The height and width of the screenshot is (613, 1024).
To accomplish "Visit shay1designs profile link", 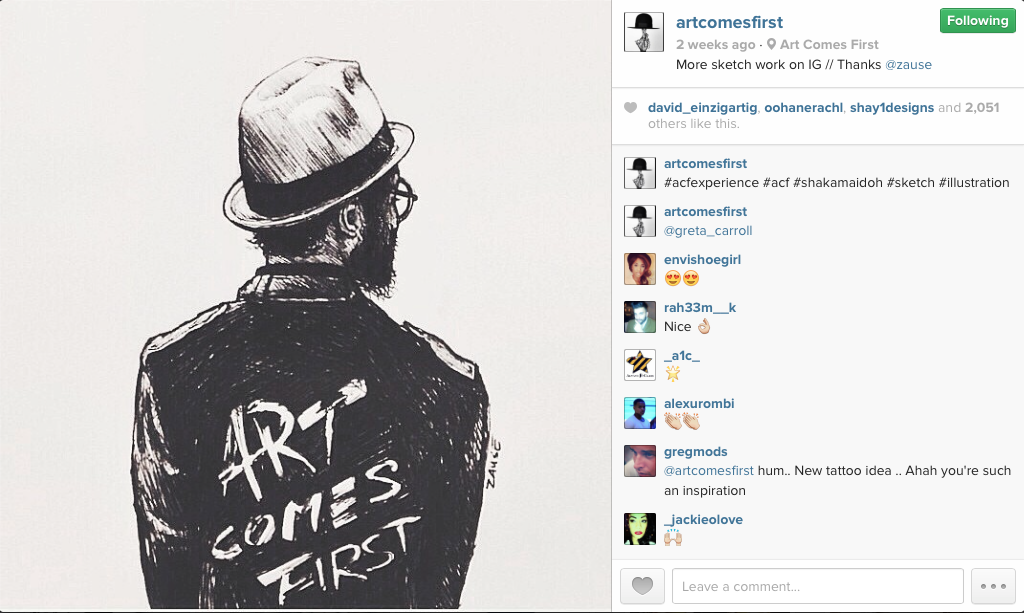I will 891,108.
